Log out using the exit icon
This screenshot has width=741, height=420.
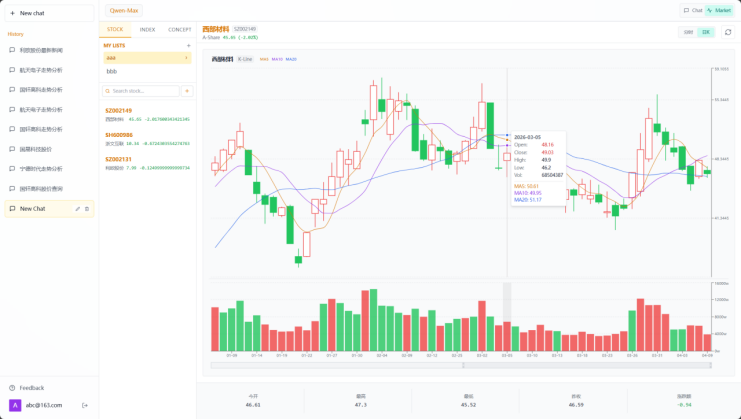[85, 405]
